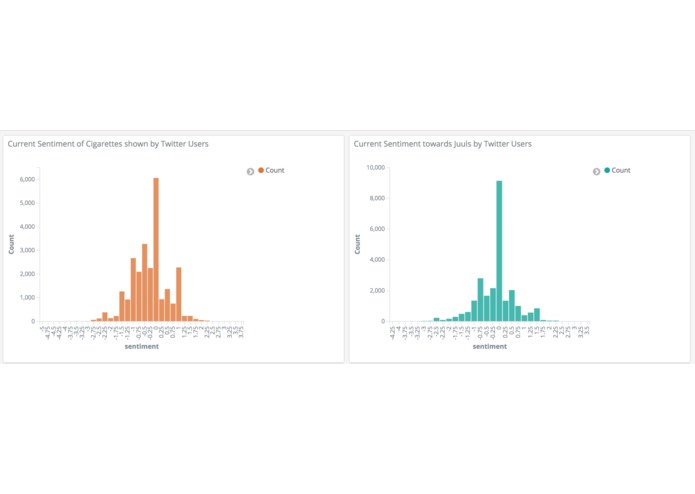Click the '10,000' y-axis tick in Juuls chart
The height and width of the screenshot is (494, 695).
pyautogui.click(x=375, y=167)
